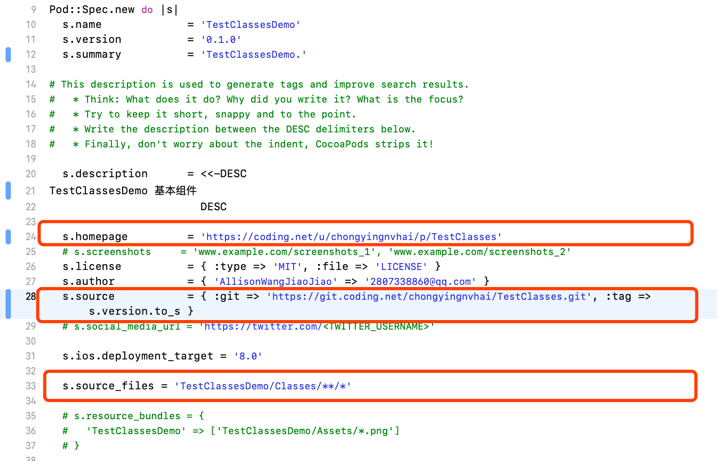Click 'Pod::Spec.new' on line 9

tap(92, 10)
